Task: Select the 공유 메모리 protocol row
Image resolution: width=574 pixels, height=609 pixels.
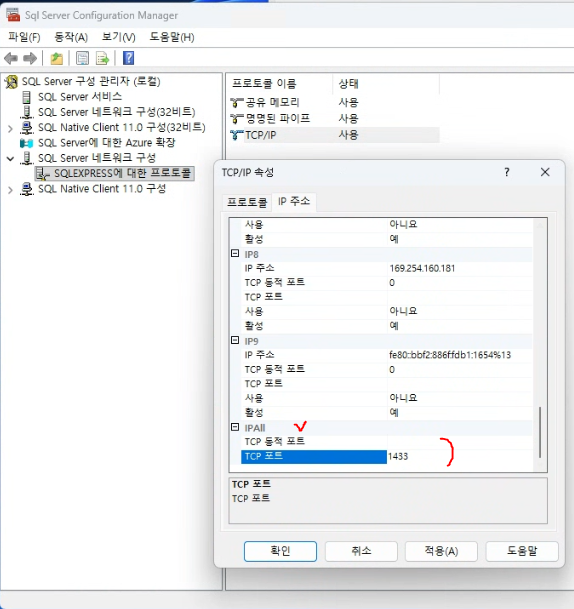Action: pyautogui.click(x=334, y=103)
